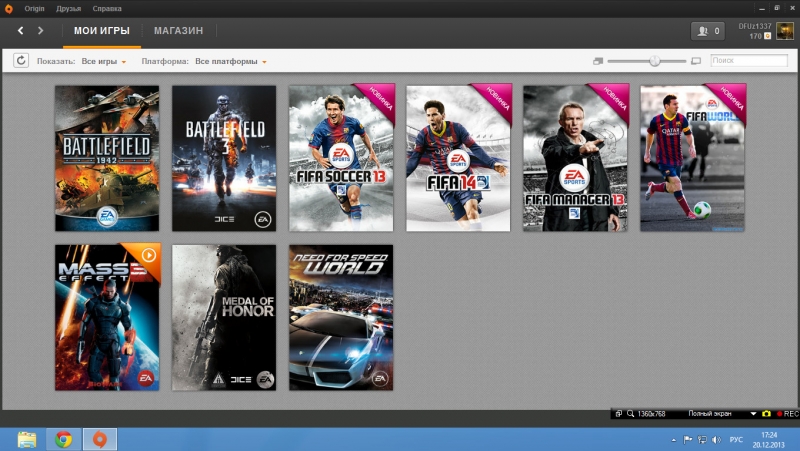Click the yellow camera screenshot icon
800x451 pixels.
pos(766,413)
